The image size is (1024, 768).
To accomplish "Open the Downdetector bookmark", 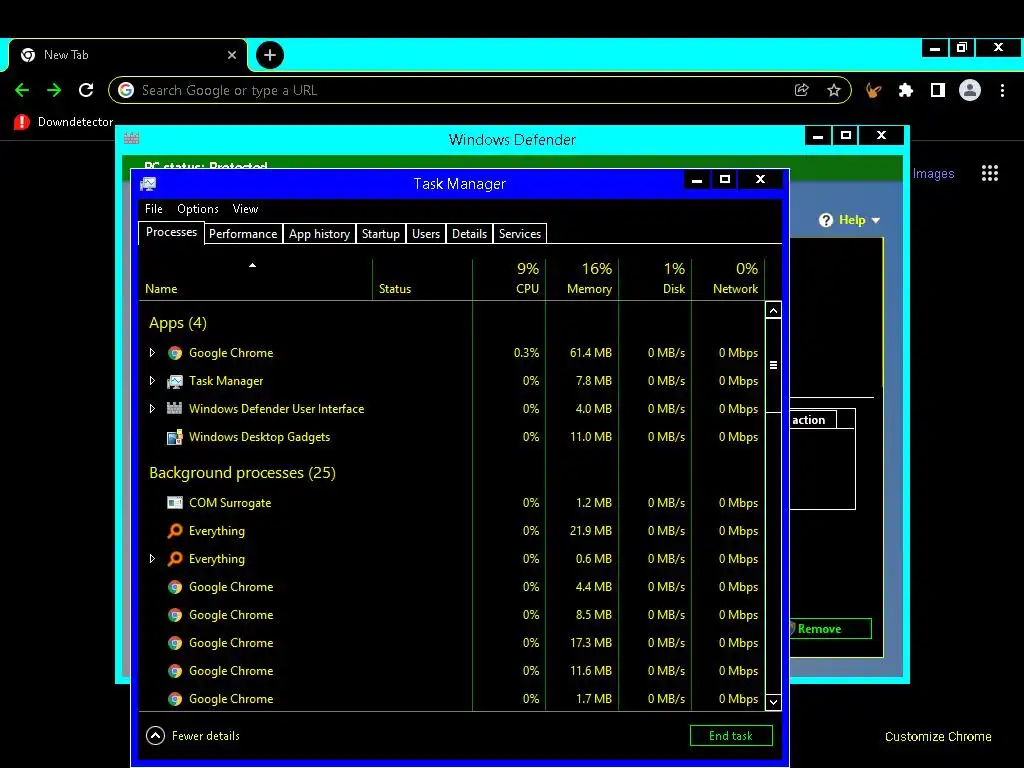I will click(x=63, y=121).
